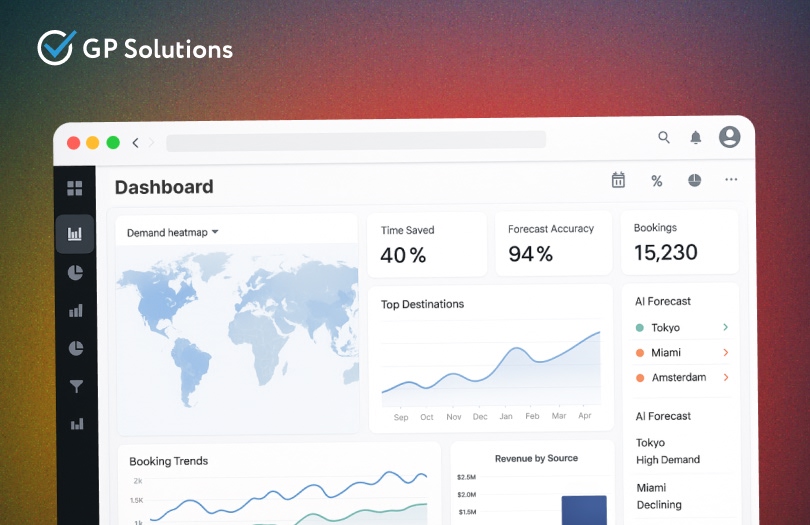Click the percent icon in Dashboard header

click(657, 181)
